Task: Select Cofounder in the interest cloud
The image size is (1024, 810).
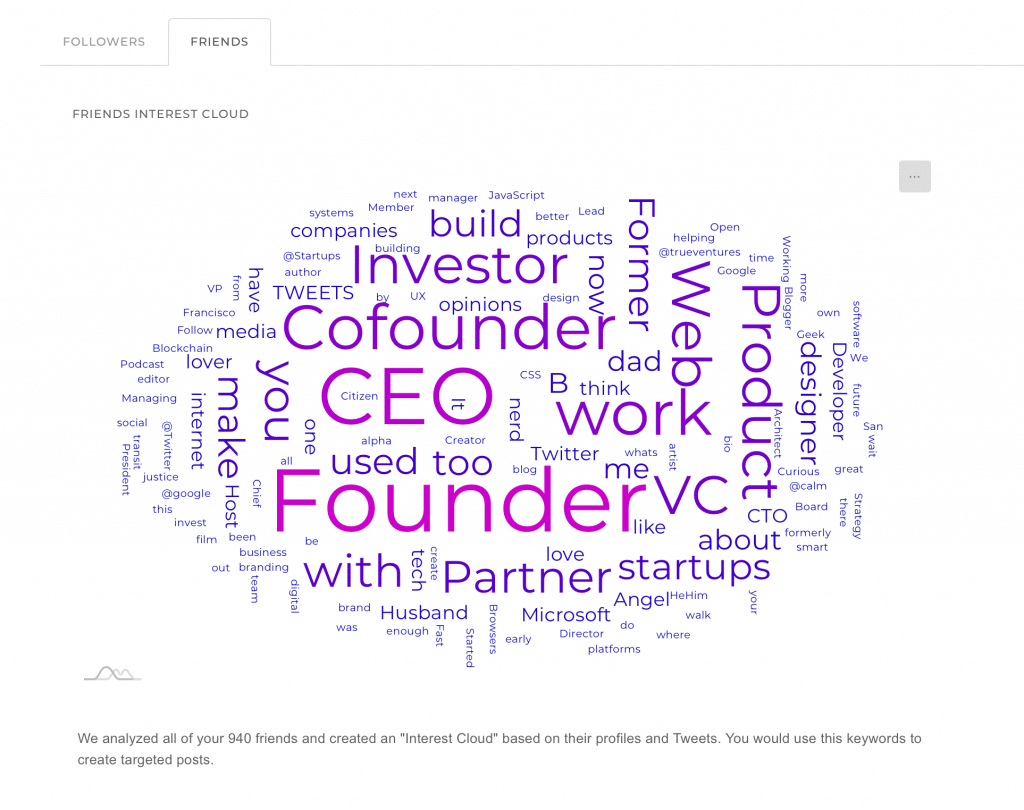Action: click(x=449, y=327)
